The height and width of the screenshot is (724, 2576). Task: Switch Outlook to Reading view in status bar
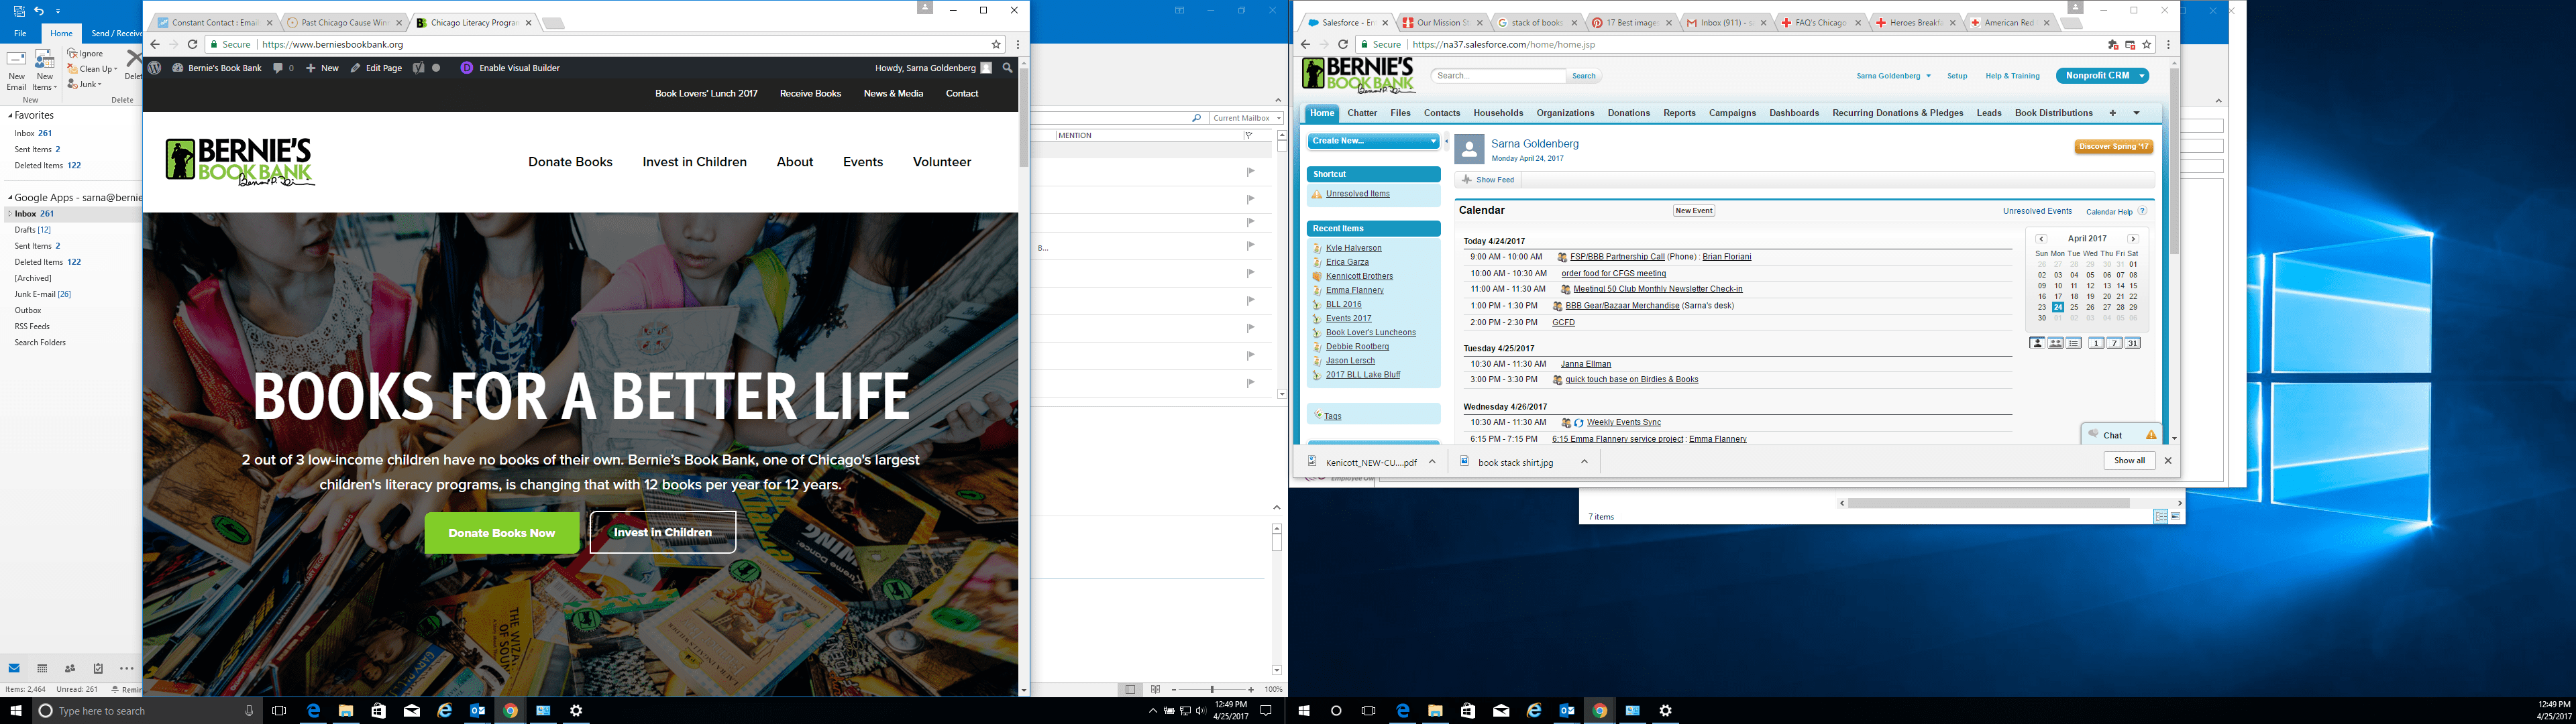coord(1155,689)
